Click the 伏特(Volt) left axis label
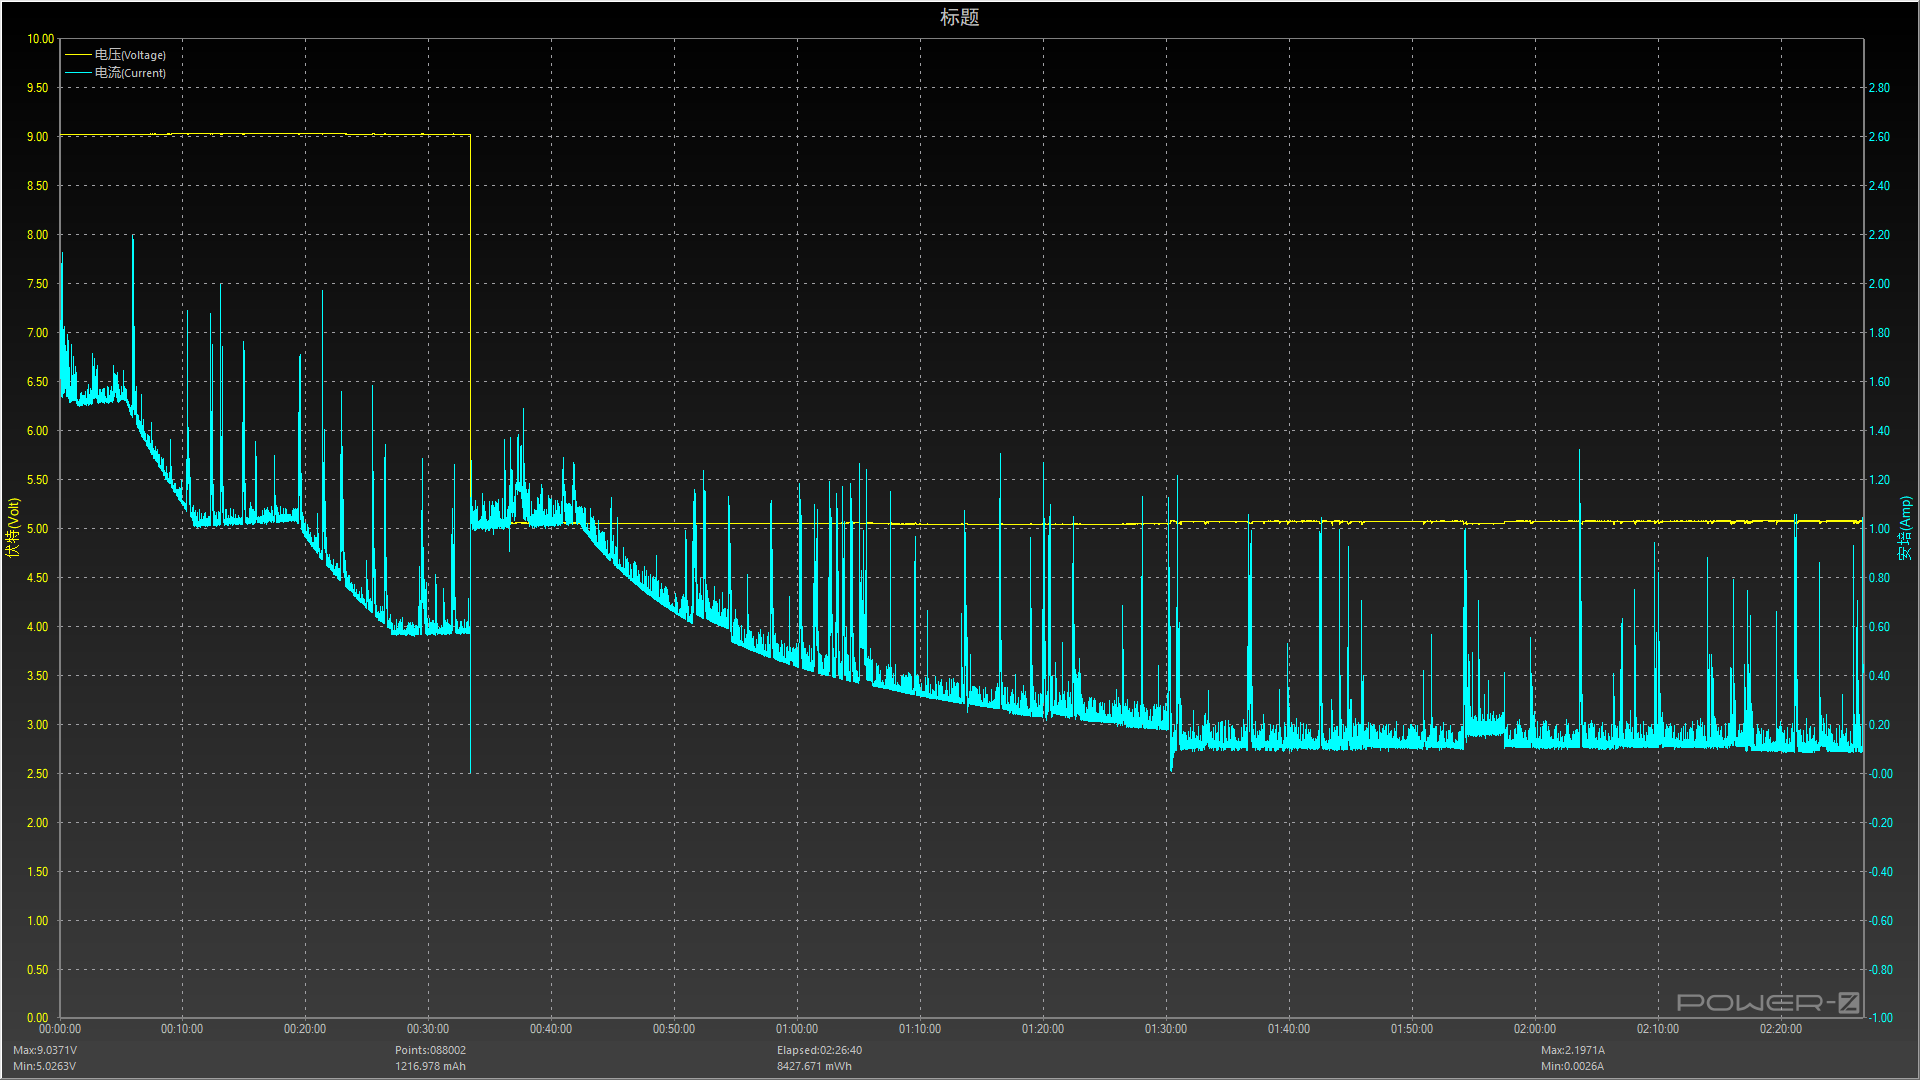The image size is (1920, 1080). point(13,527)
